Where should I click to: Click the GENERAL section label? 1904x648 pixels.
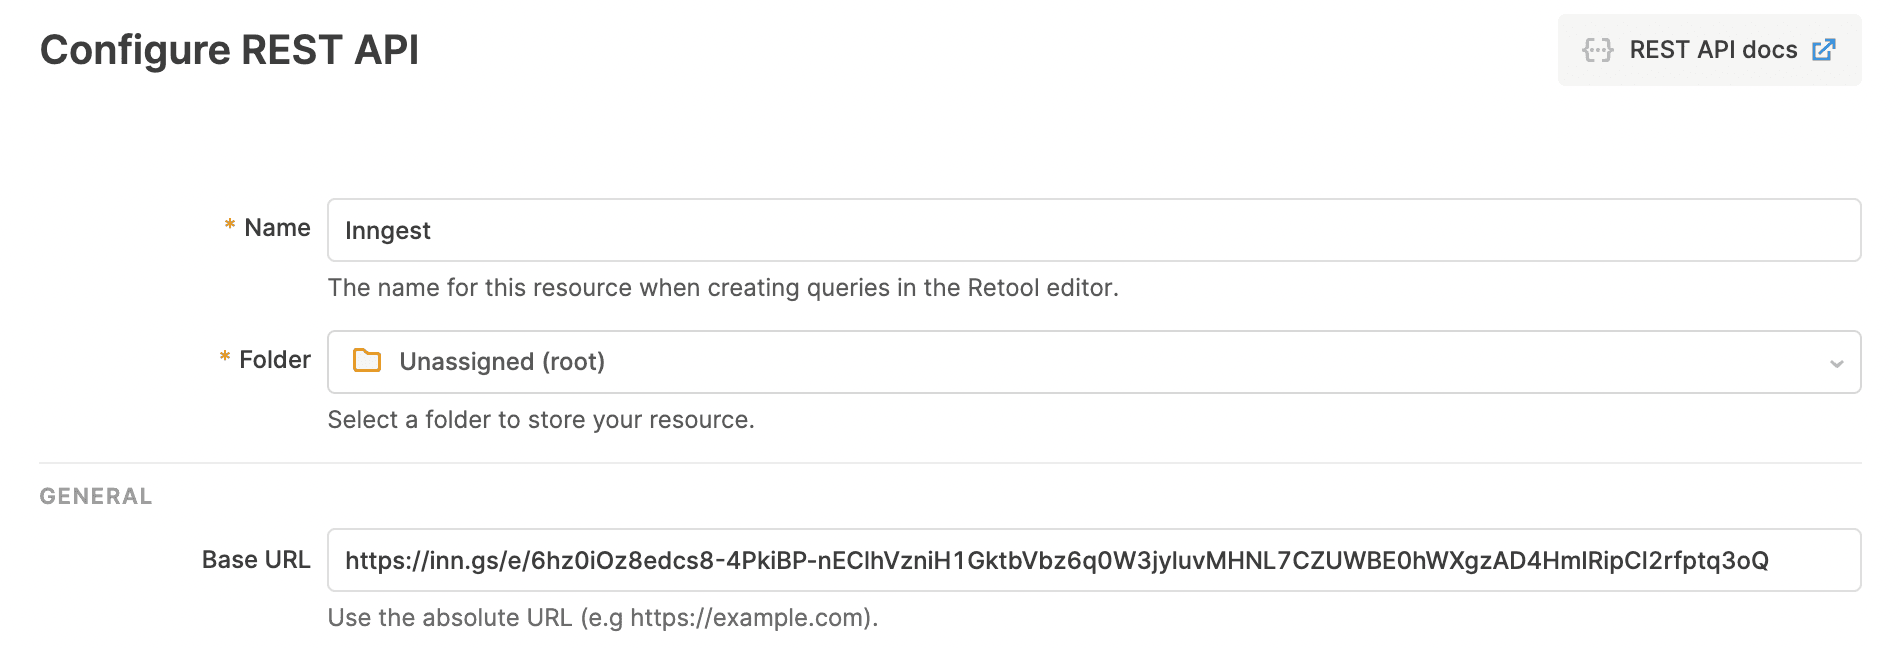tap(95, 495)
